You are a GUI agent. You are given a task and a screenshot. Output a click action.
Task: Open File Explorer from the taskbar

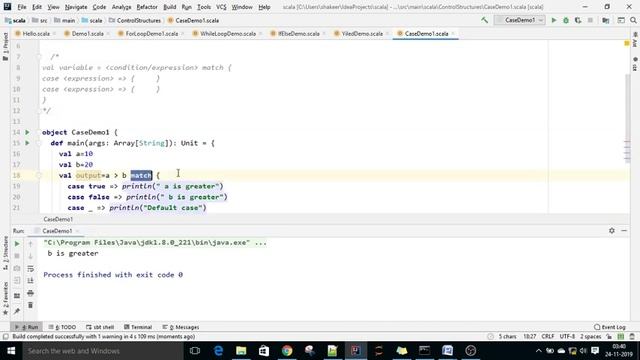point(241,351)
